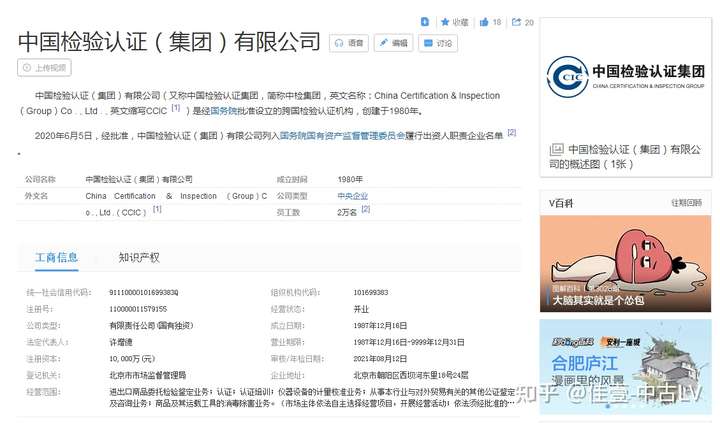Image resolution: width=720 pixels, height=423 pixels.
Task: Open the 合肥庐江 advertisement banner
Action: (625, 366)
